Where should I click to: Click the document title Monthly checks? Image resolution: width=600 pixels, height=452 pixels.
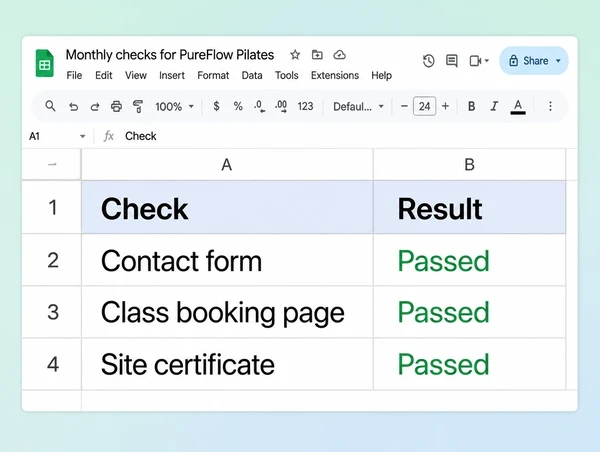pos(170,55)
